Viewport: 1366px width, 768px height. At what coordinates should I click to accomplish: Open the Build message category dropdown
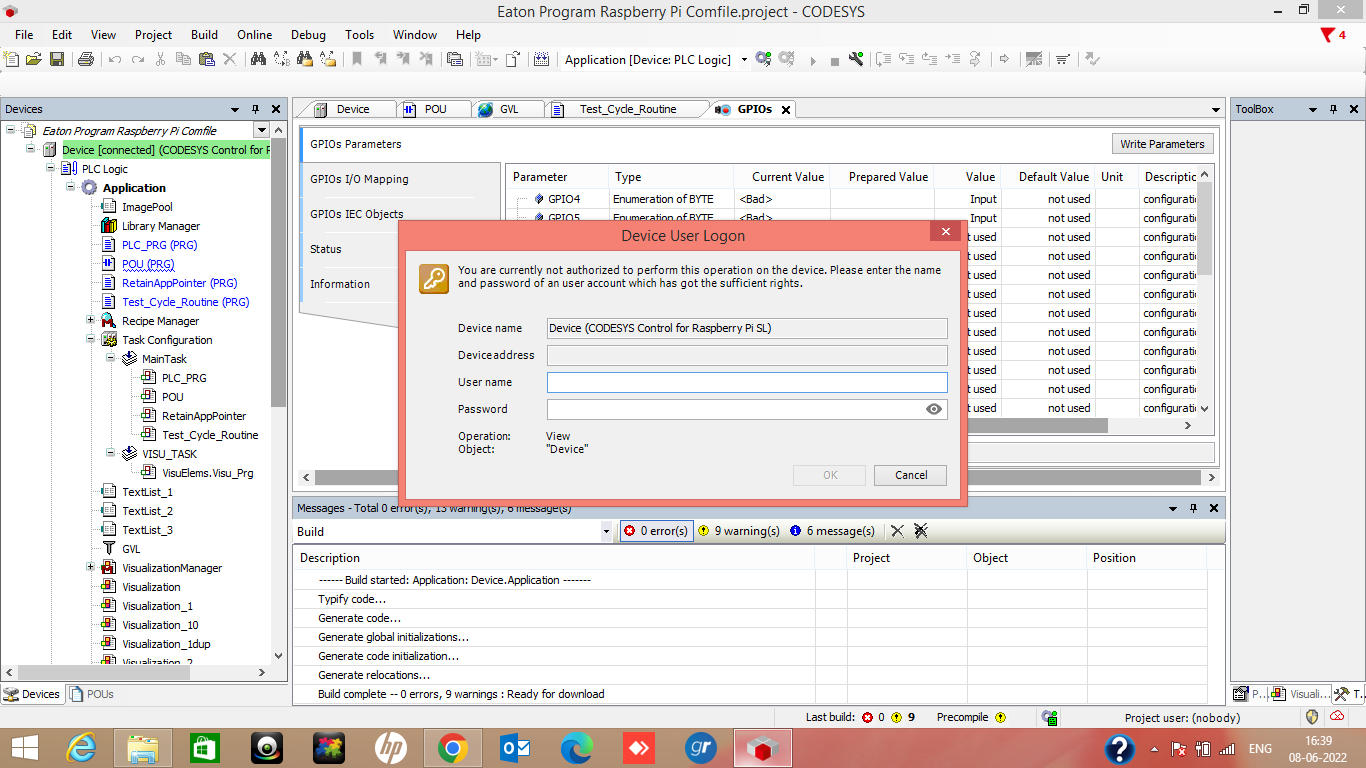point(606,532)
